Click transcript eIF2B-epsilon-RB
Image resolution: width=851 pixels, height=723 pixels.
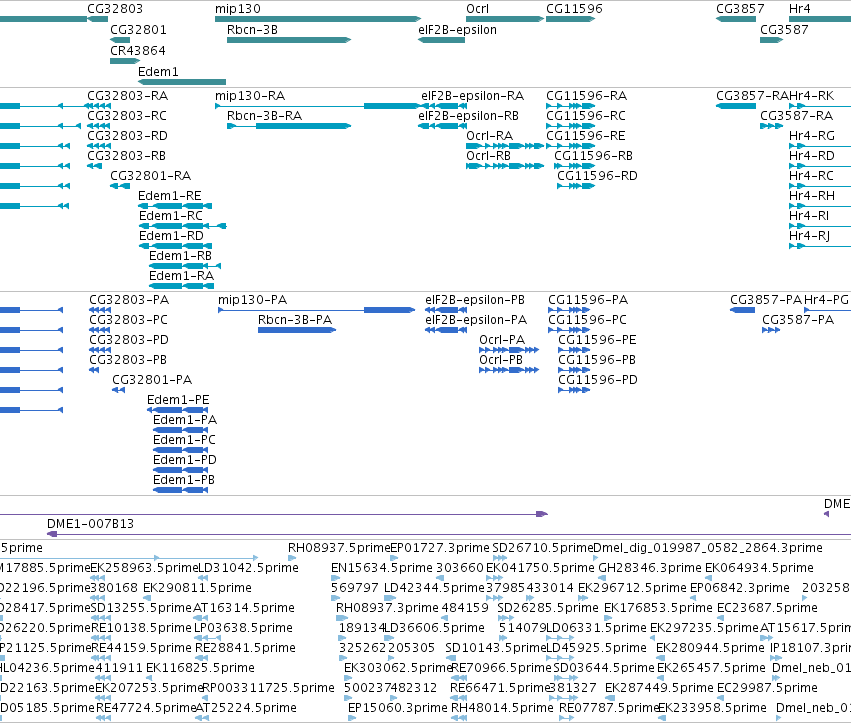(x=441, y=126)
